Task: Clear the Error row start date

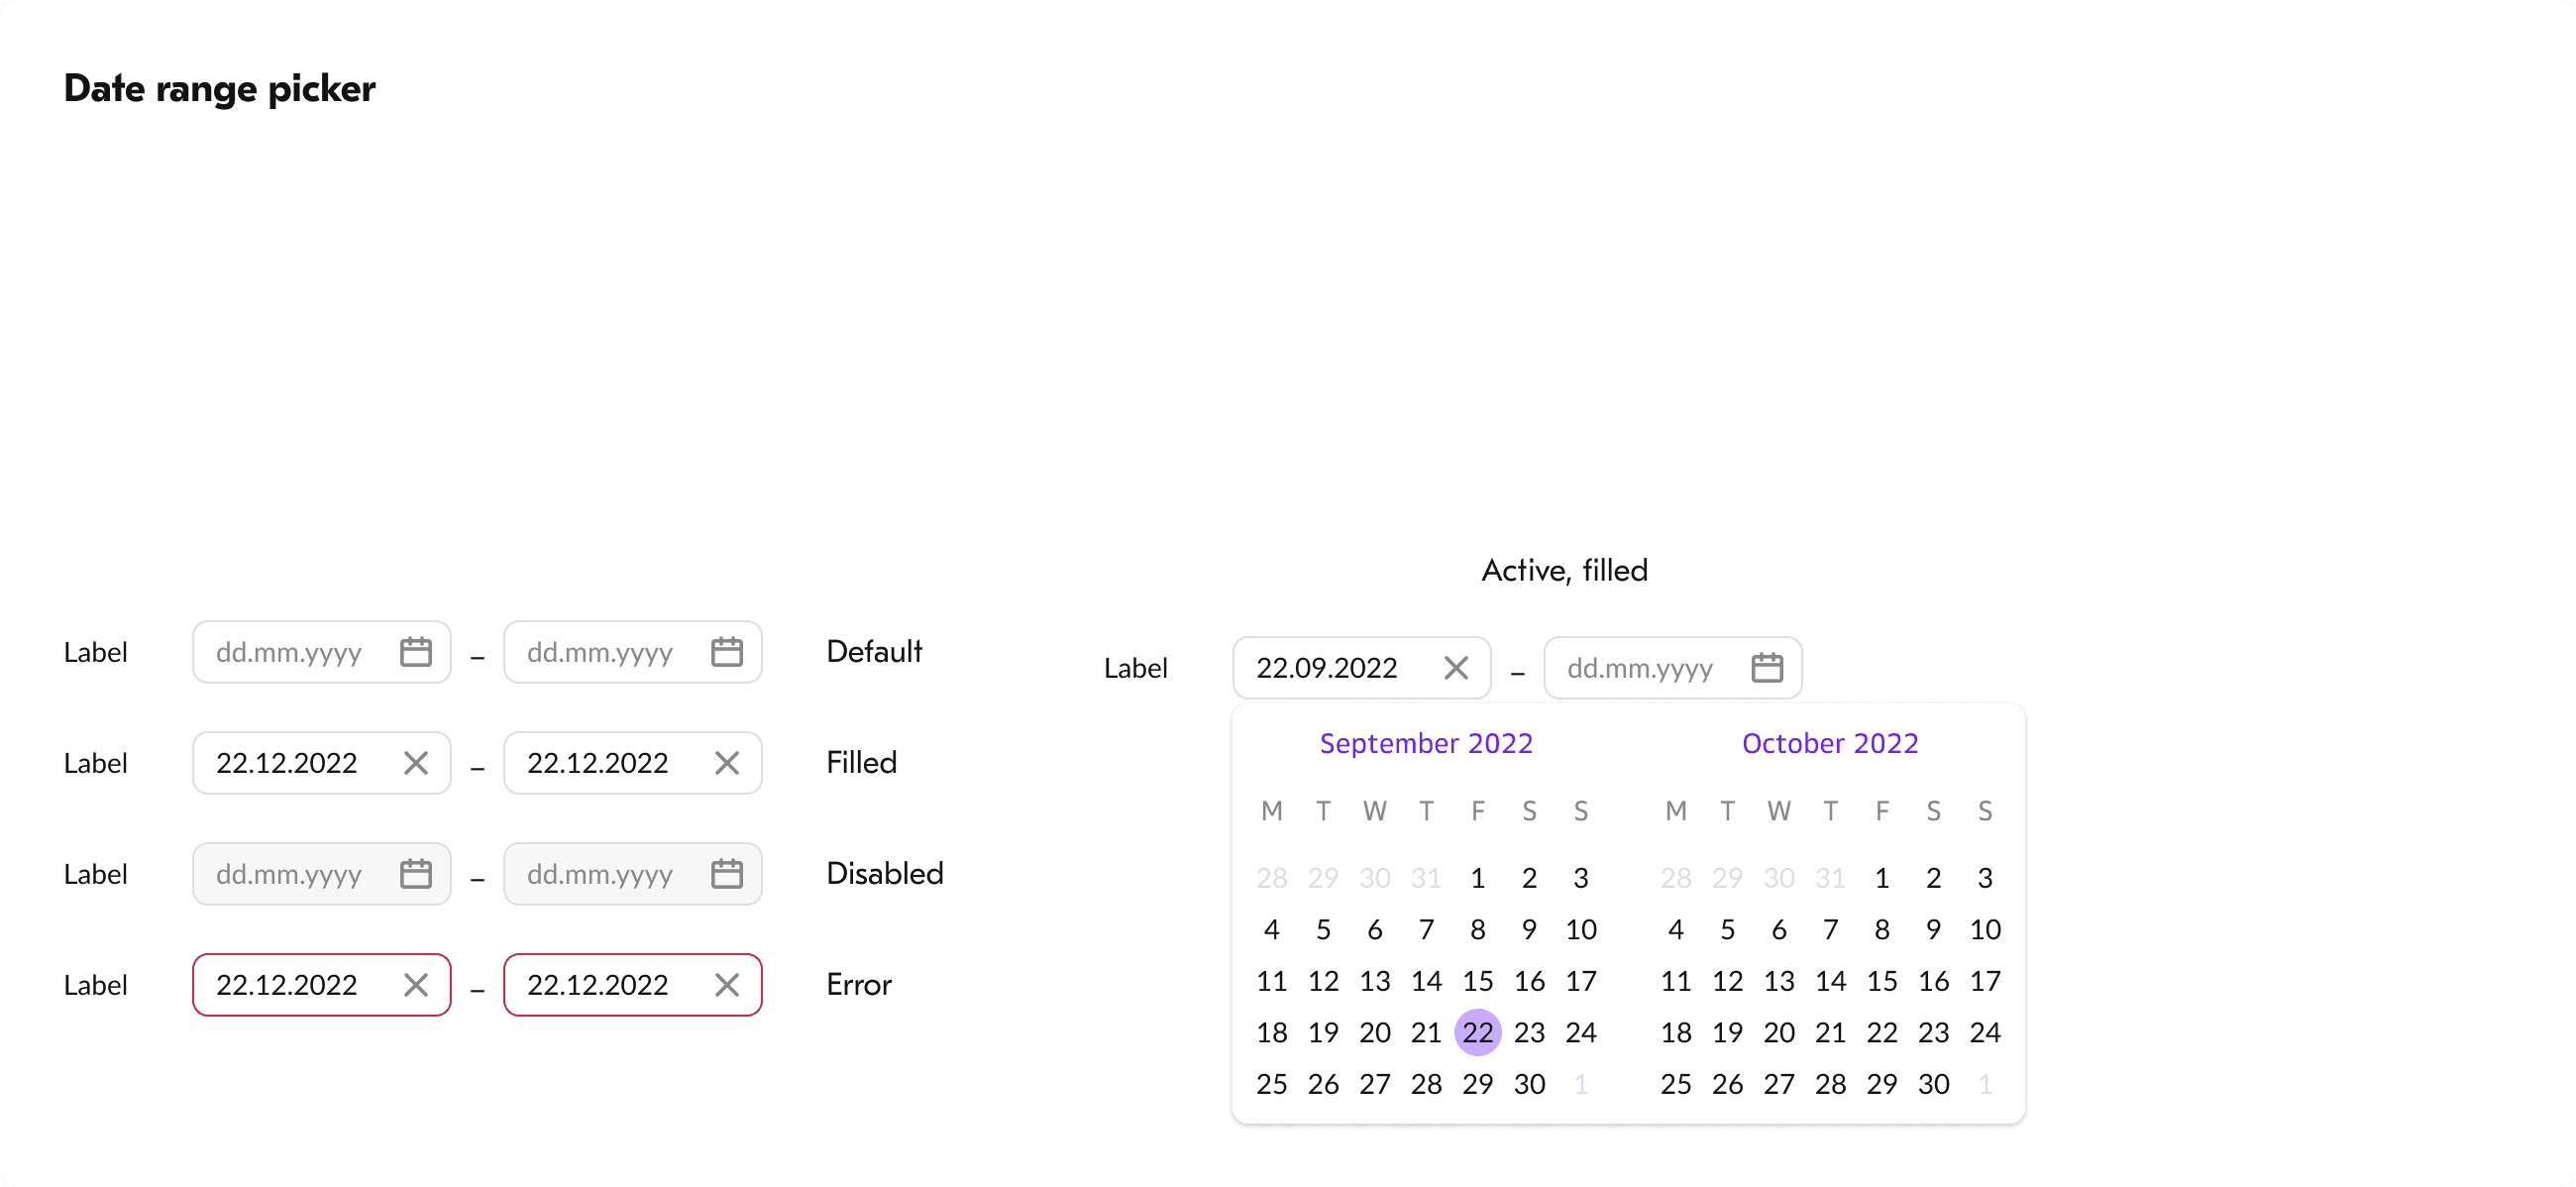Action: 415,985
